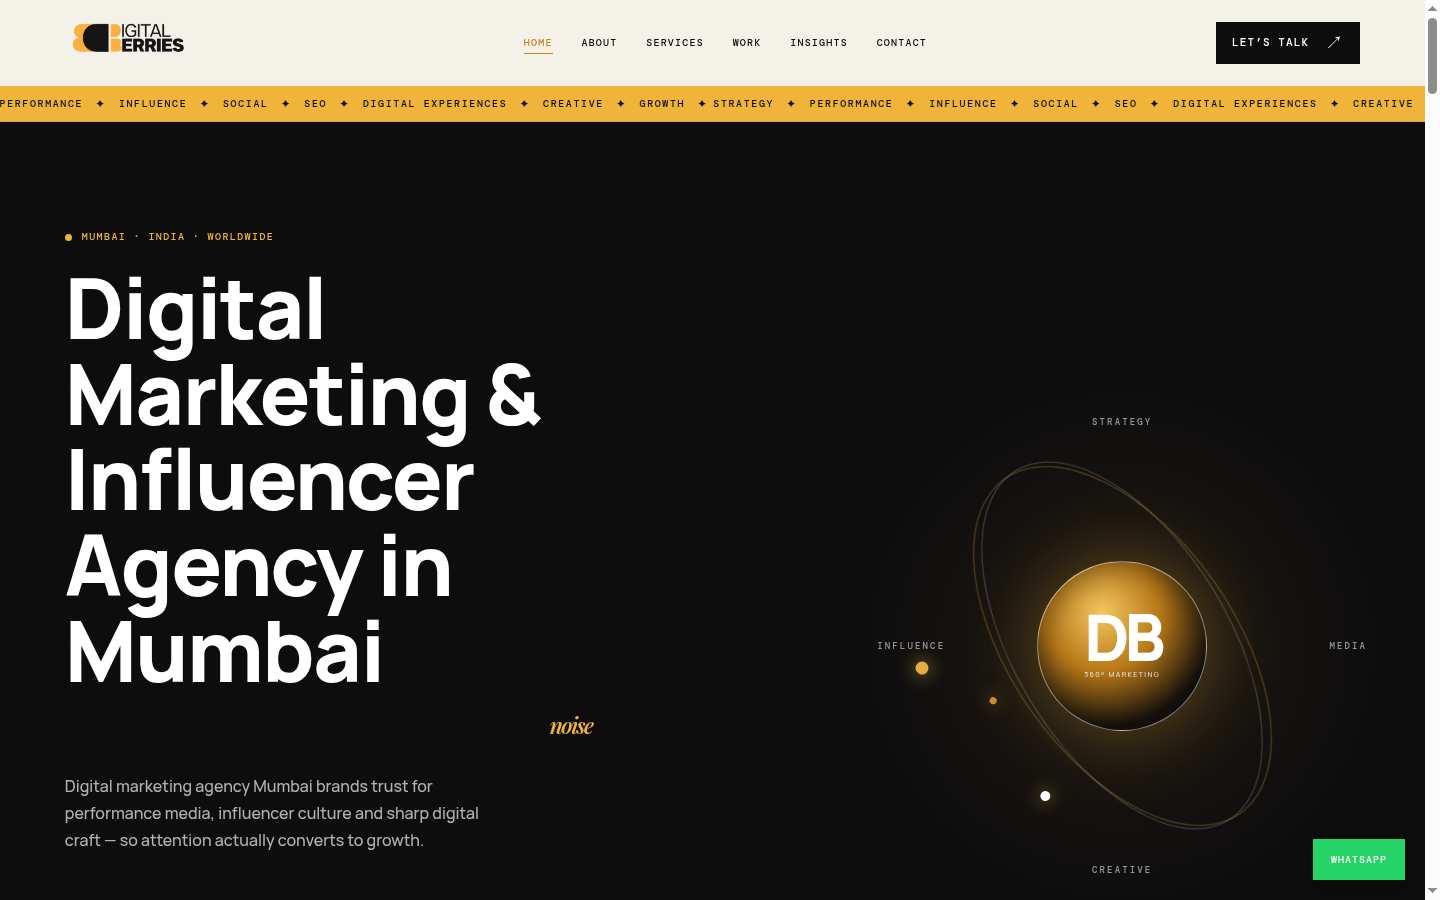
Task: Click the Let's Talk button
Action: point(1288,43)
